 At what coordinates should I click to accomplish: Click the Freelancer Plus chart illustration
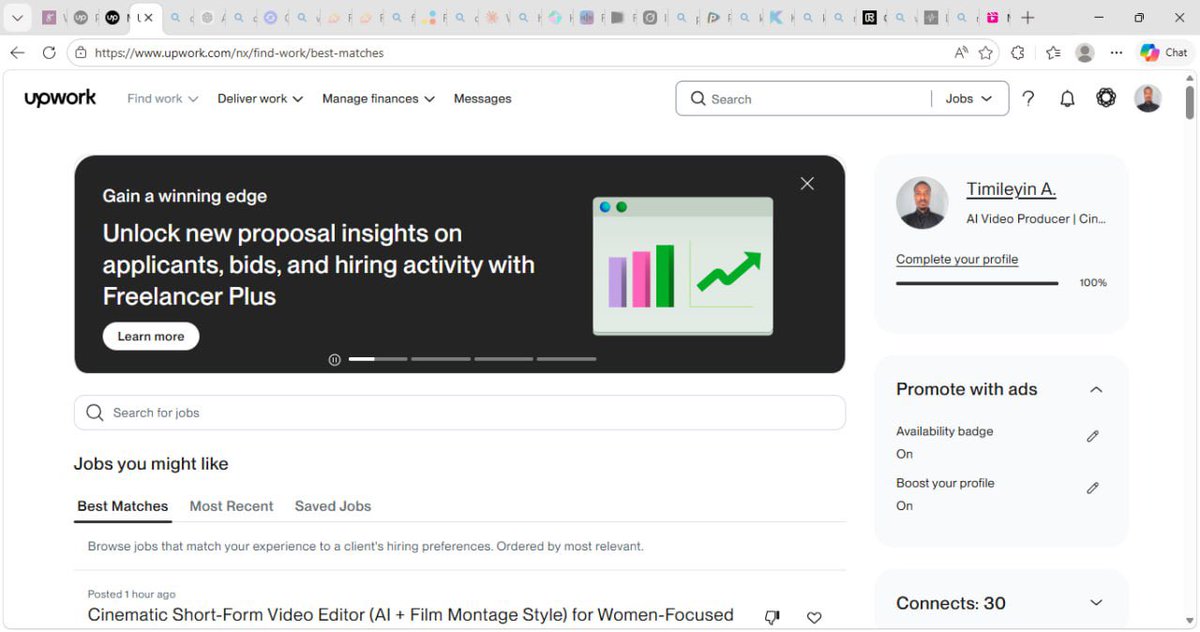click(683, 266)
